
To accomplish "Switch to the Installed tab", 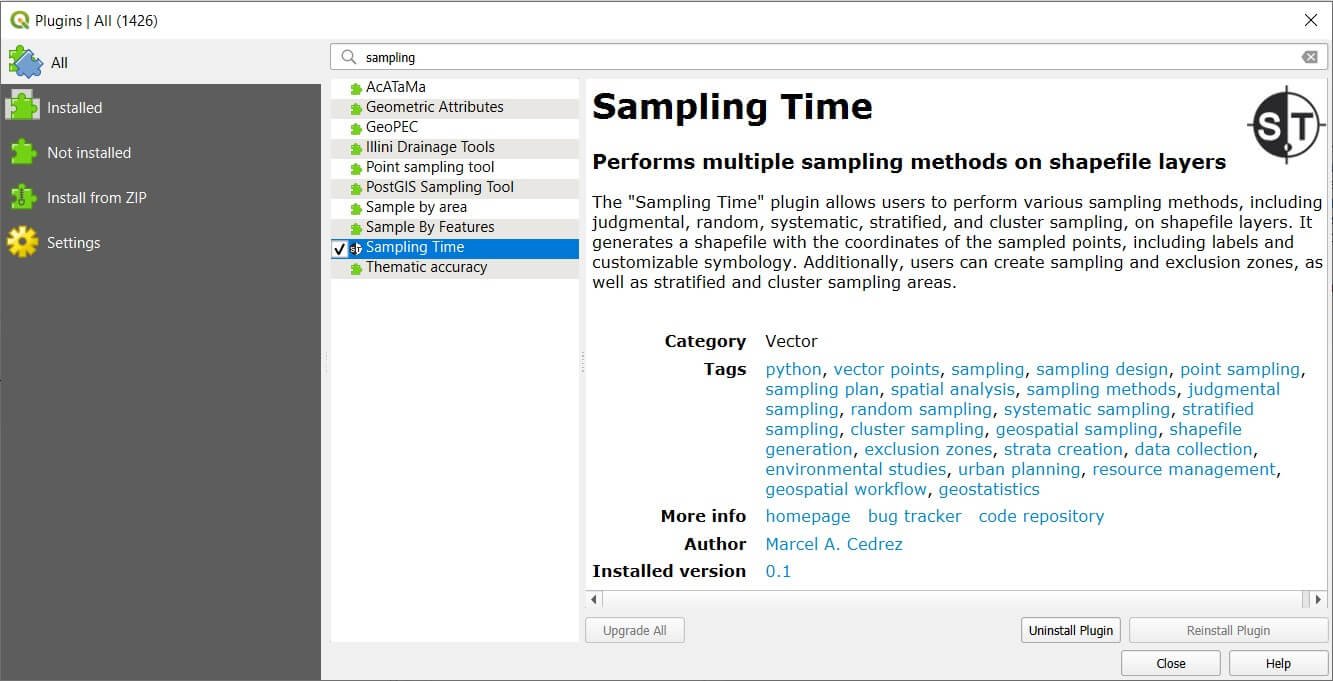I will (160, 107).
